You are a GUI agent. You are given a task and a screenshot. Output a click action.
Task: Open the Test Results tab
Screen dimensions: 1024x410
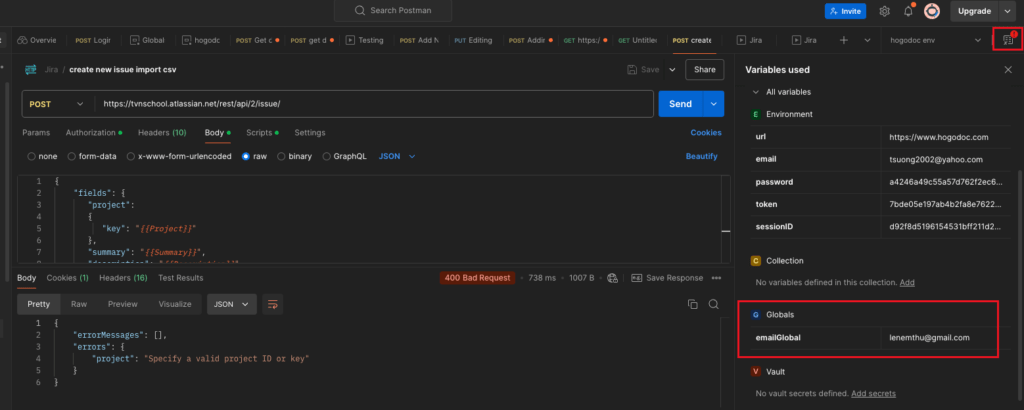[x=180, y=278]
